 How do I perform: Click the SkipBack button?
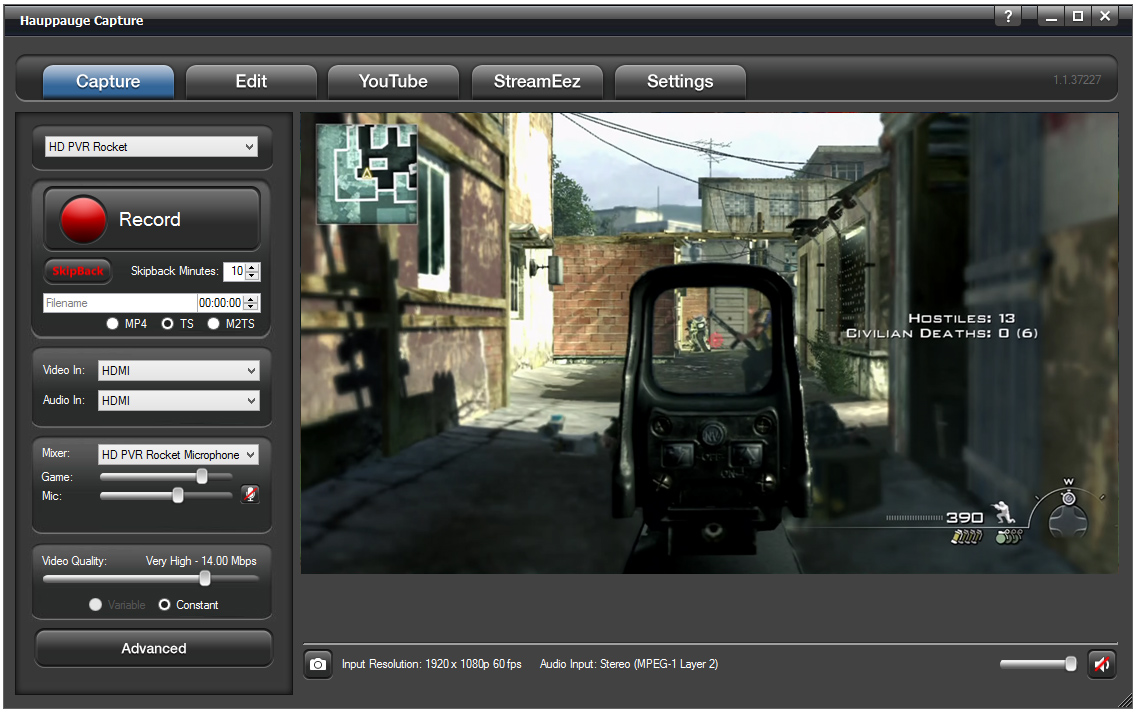[78, 271]
